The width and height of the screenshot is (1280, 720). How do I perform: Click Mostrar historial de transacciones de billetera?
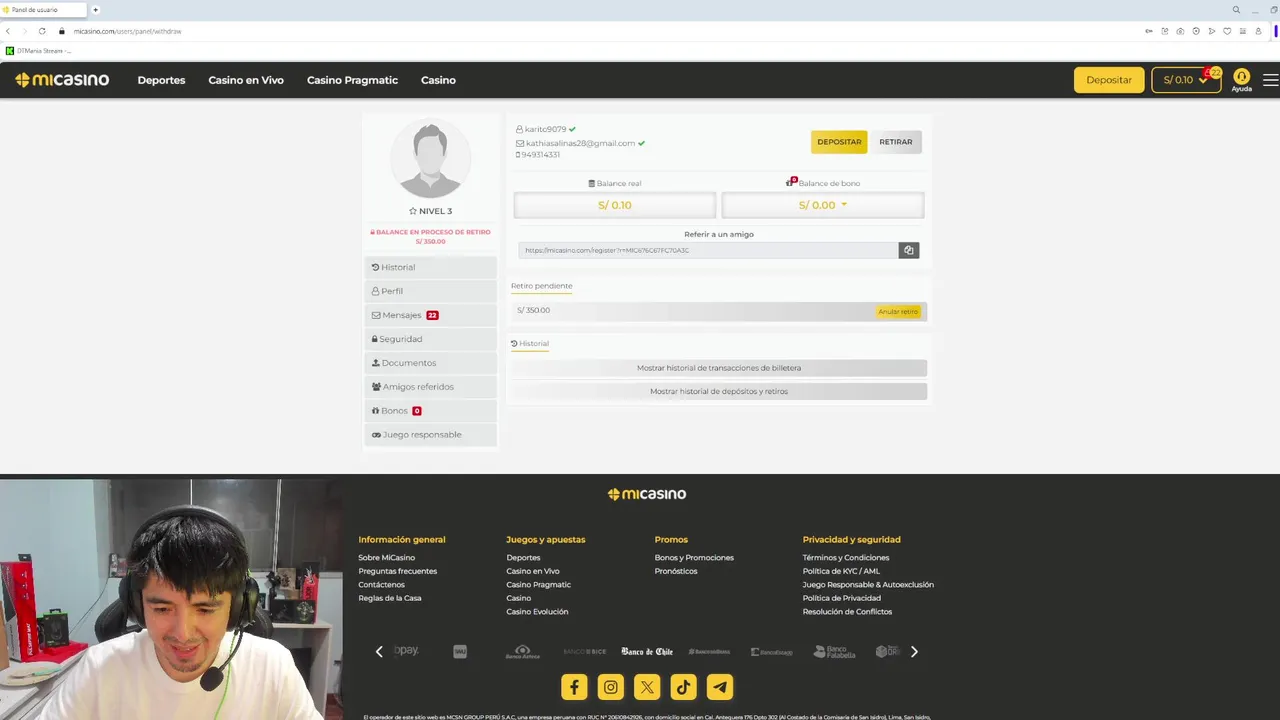coord(718,368)
